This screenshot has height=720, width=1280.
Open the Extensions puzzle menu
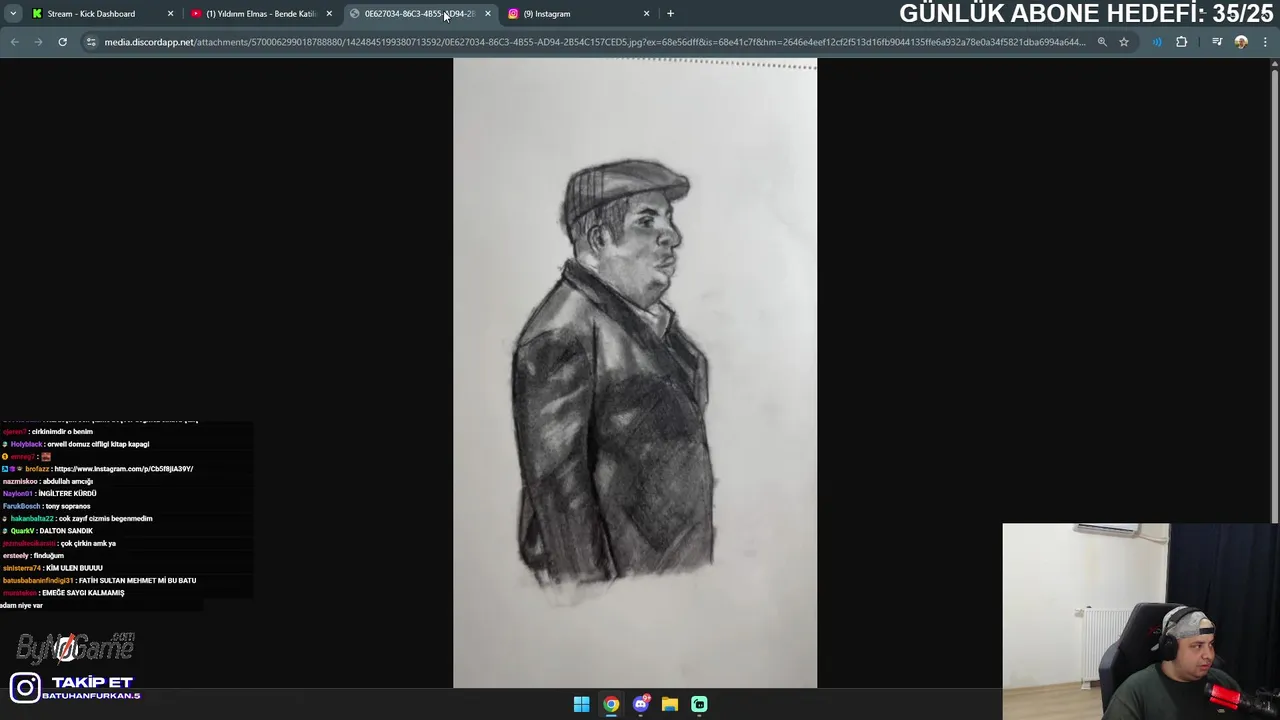click(x=1181, y=42)
